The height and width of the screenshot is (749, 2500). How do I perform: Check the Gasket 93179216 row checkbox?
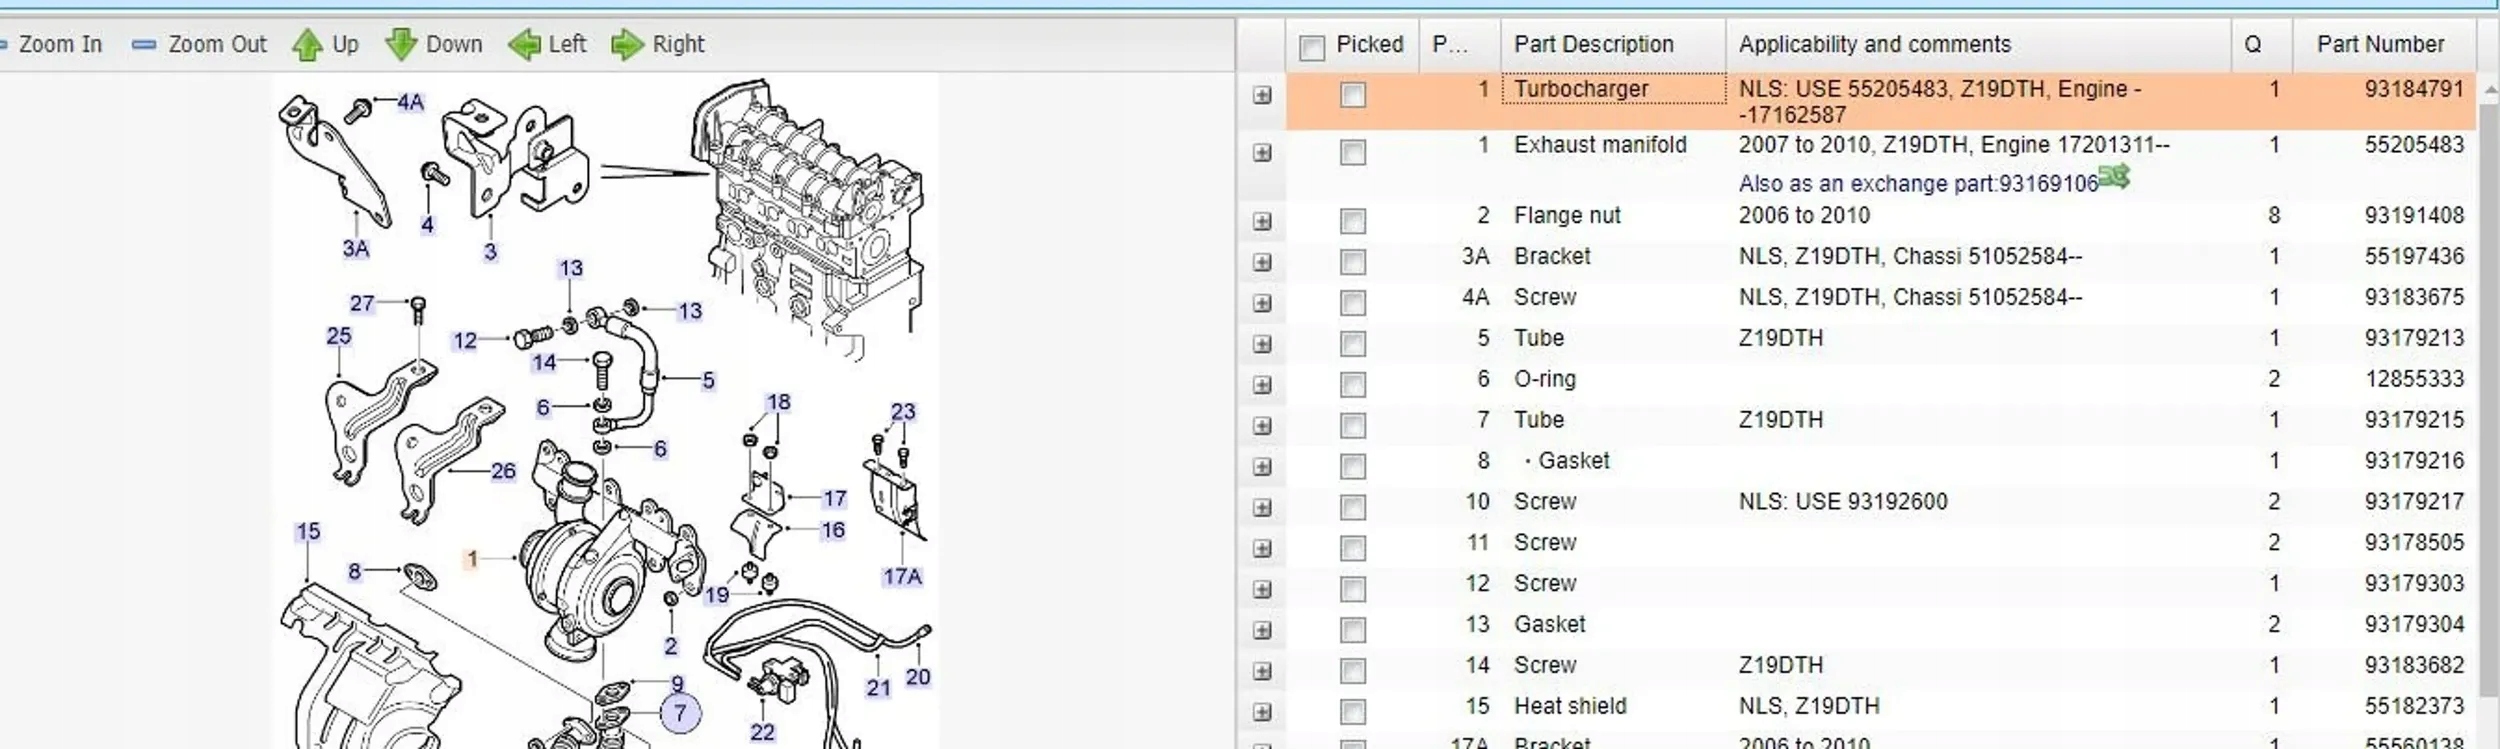click(x=1352, y=467)
